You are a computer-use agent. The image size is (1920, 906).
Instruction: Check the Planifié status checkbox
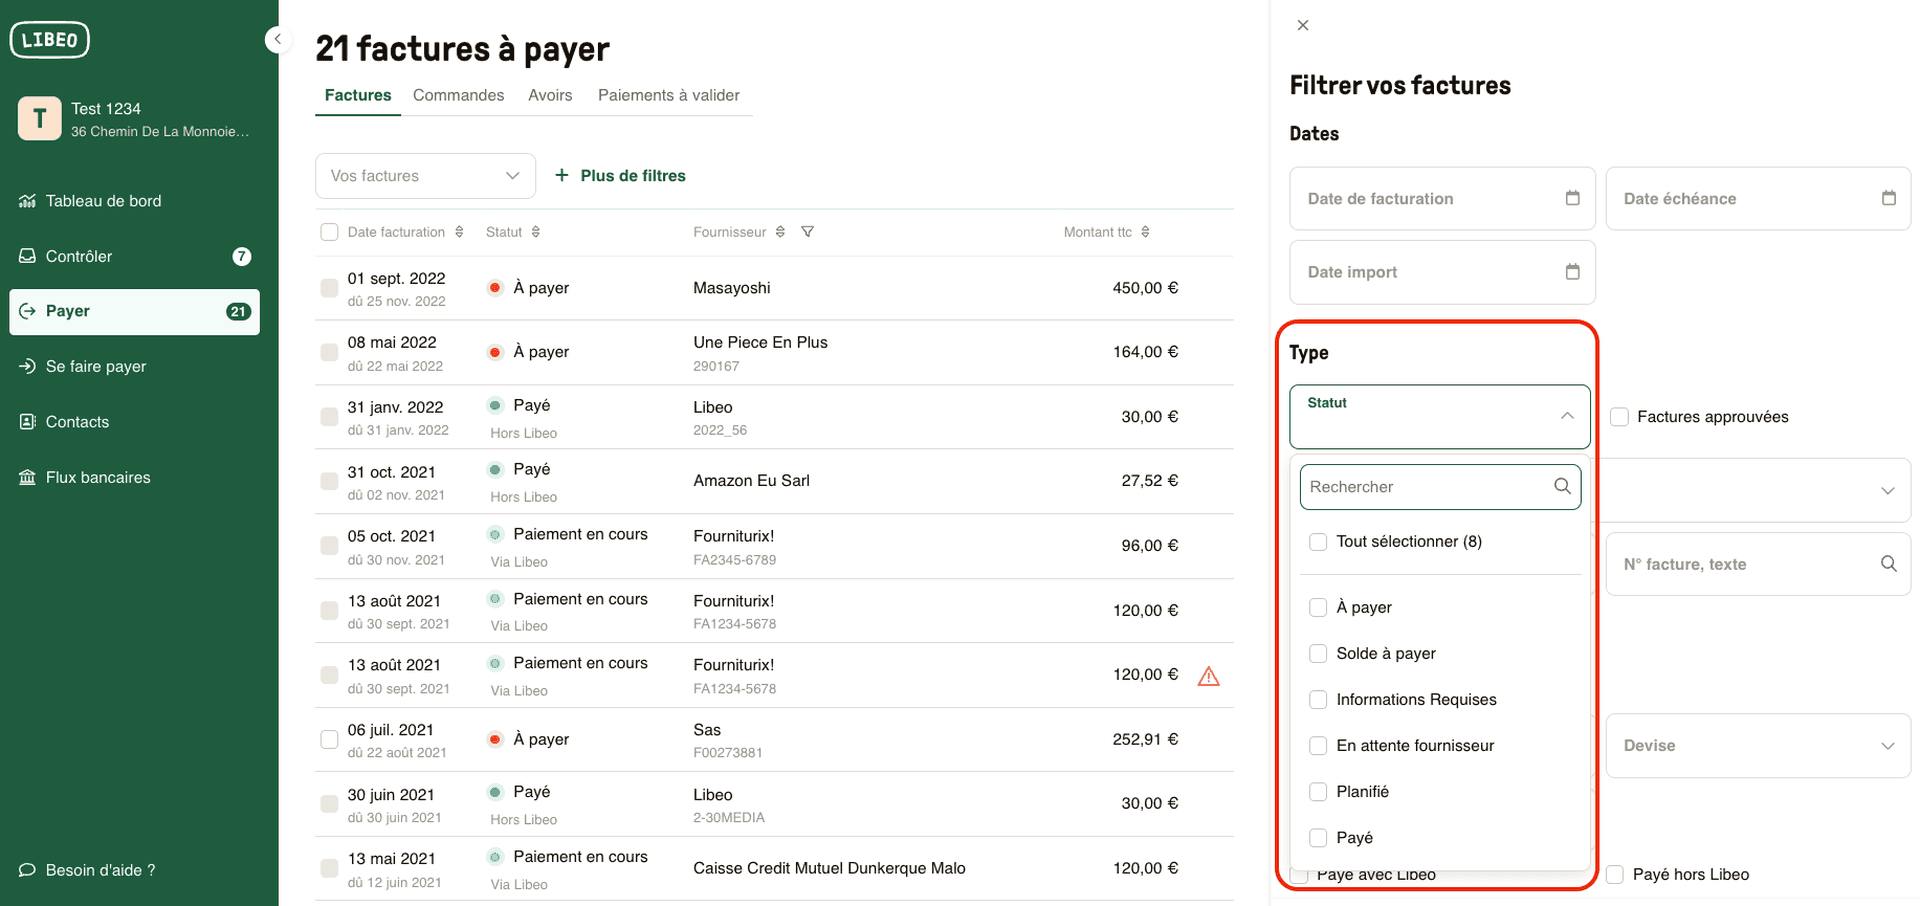(1318, 791)
